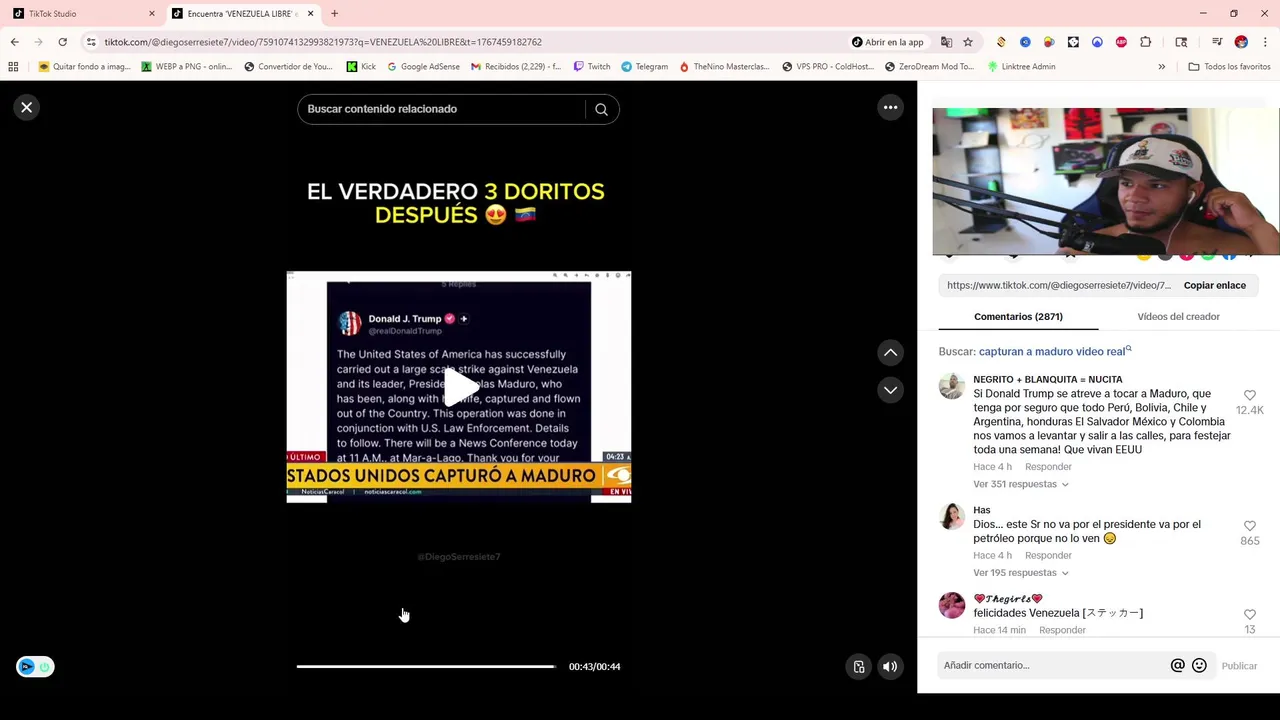Open the translate page icon
This screenshot has width=1280, height=720.
(x=946, y=42)
